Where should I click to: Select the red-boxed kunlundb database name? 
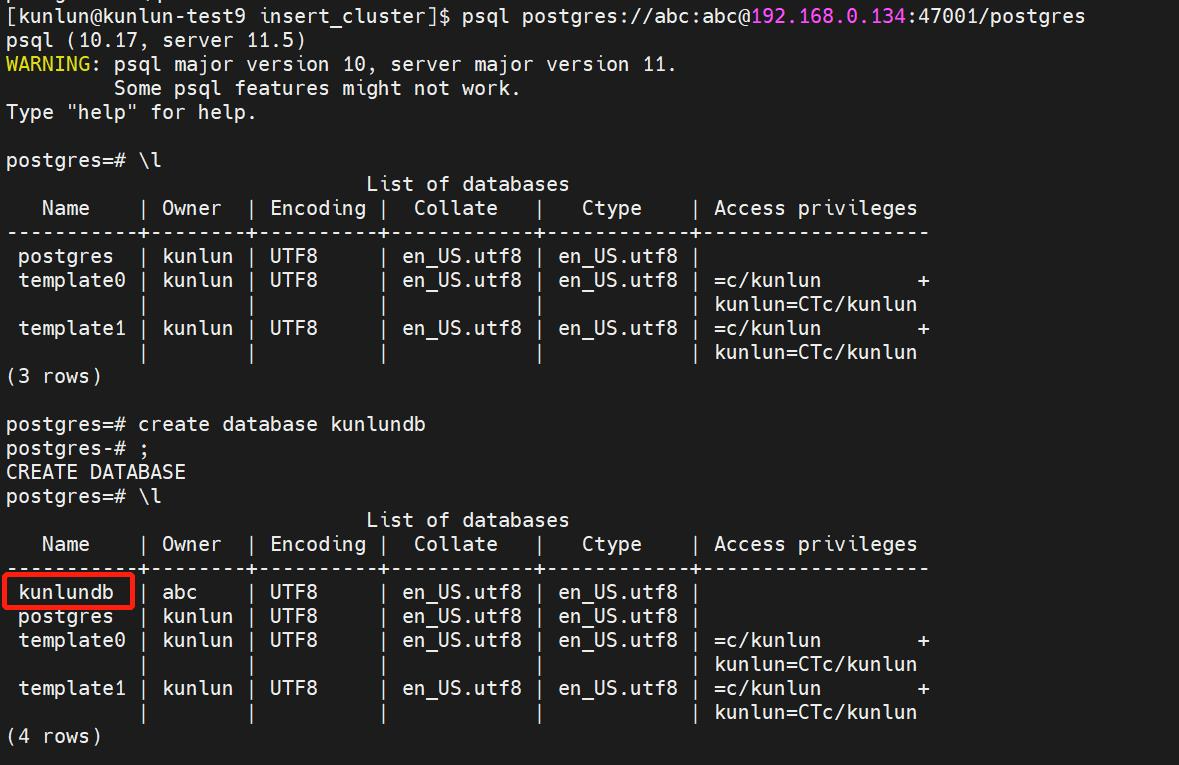click(66, 592)
